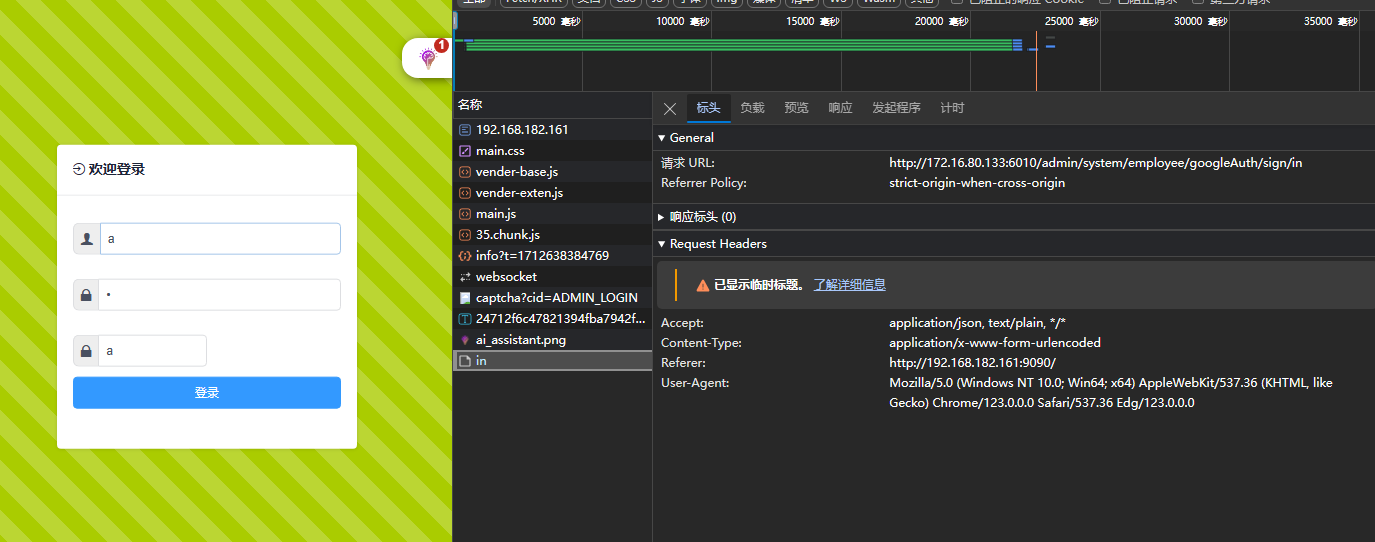Viewport: 1375px width, 542px height.
Task: Open the 预览 tab
Action: 796,108
